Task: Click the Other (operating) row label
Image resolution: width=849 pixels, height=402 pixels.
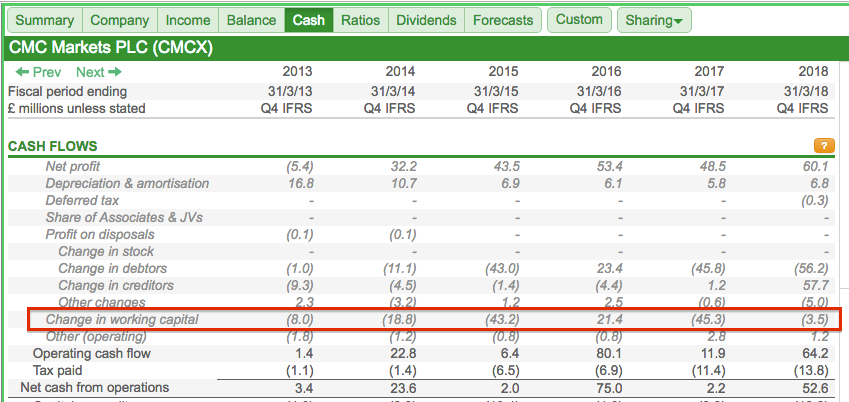Action: 96,336
